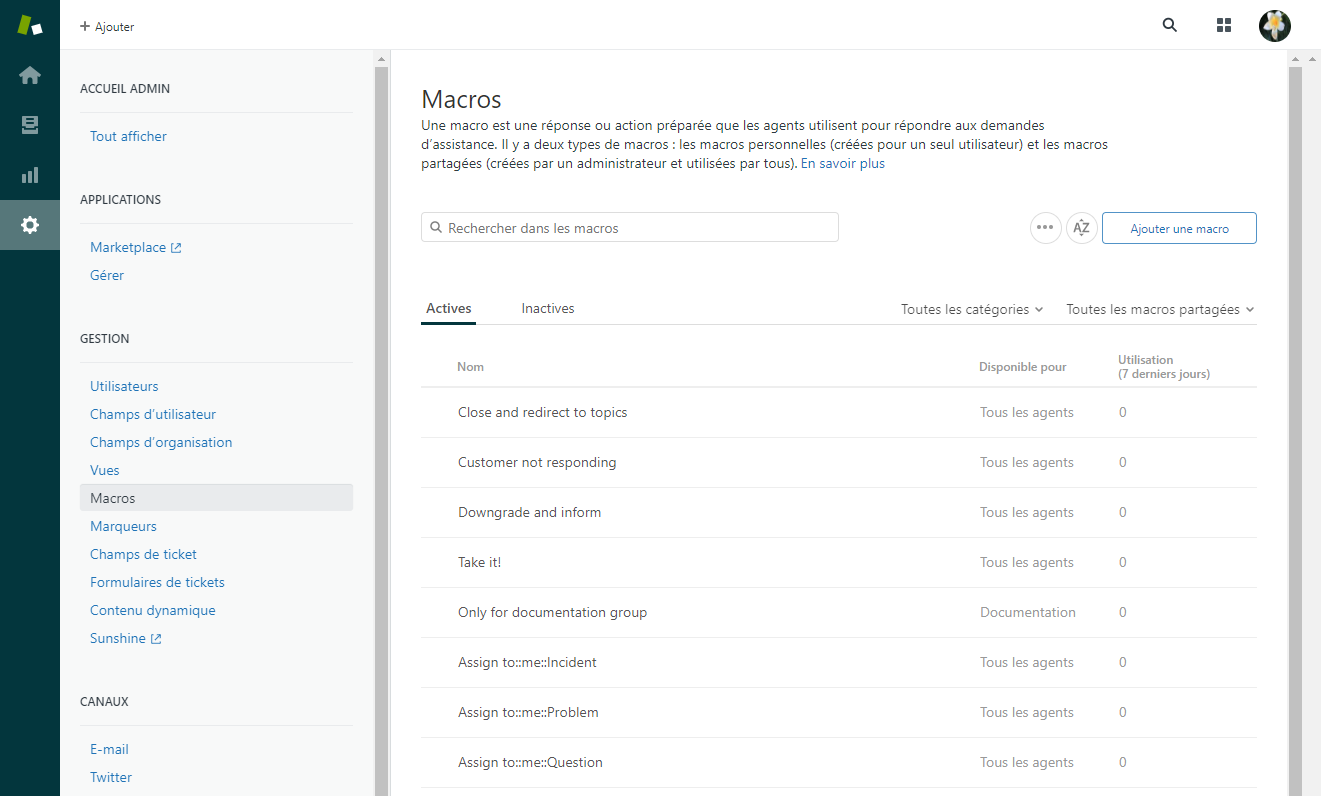Click the A-Z sort macros icon
1321x796 pixels.
1081,228
